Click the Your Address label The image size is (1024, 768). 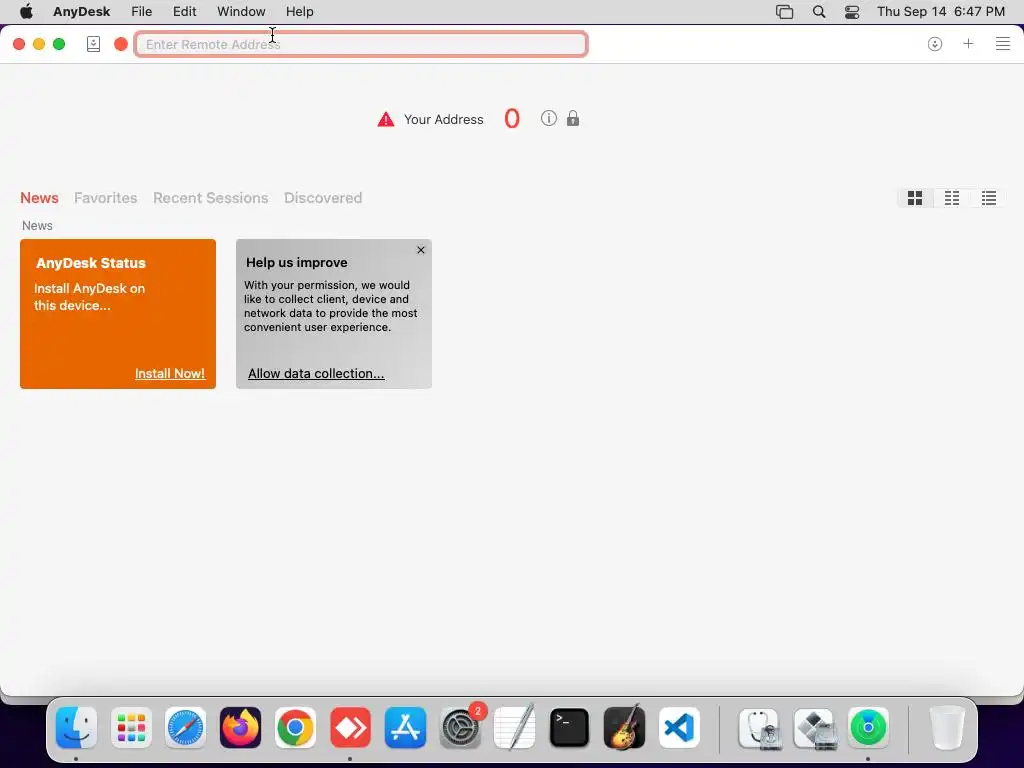(x=443, y=120)
